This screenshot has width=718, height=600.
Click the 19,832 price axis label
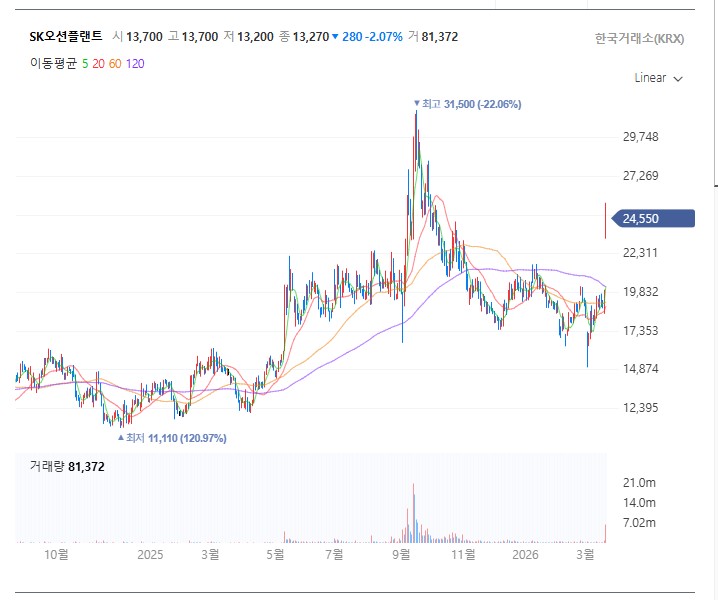640,291
